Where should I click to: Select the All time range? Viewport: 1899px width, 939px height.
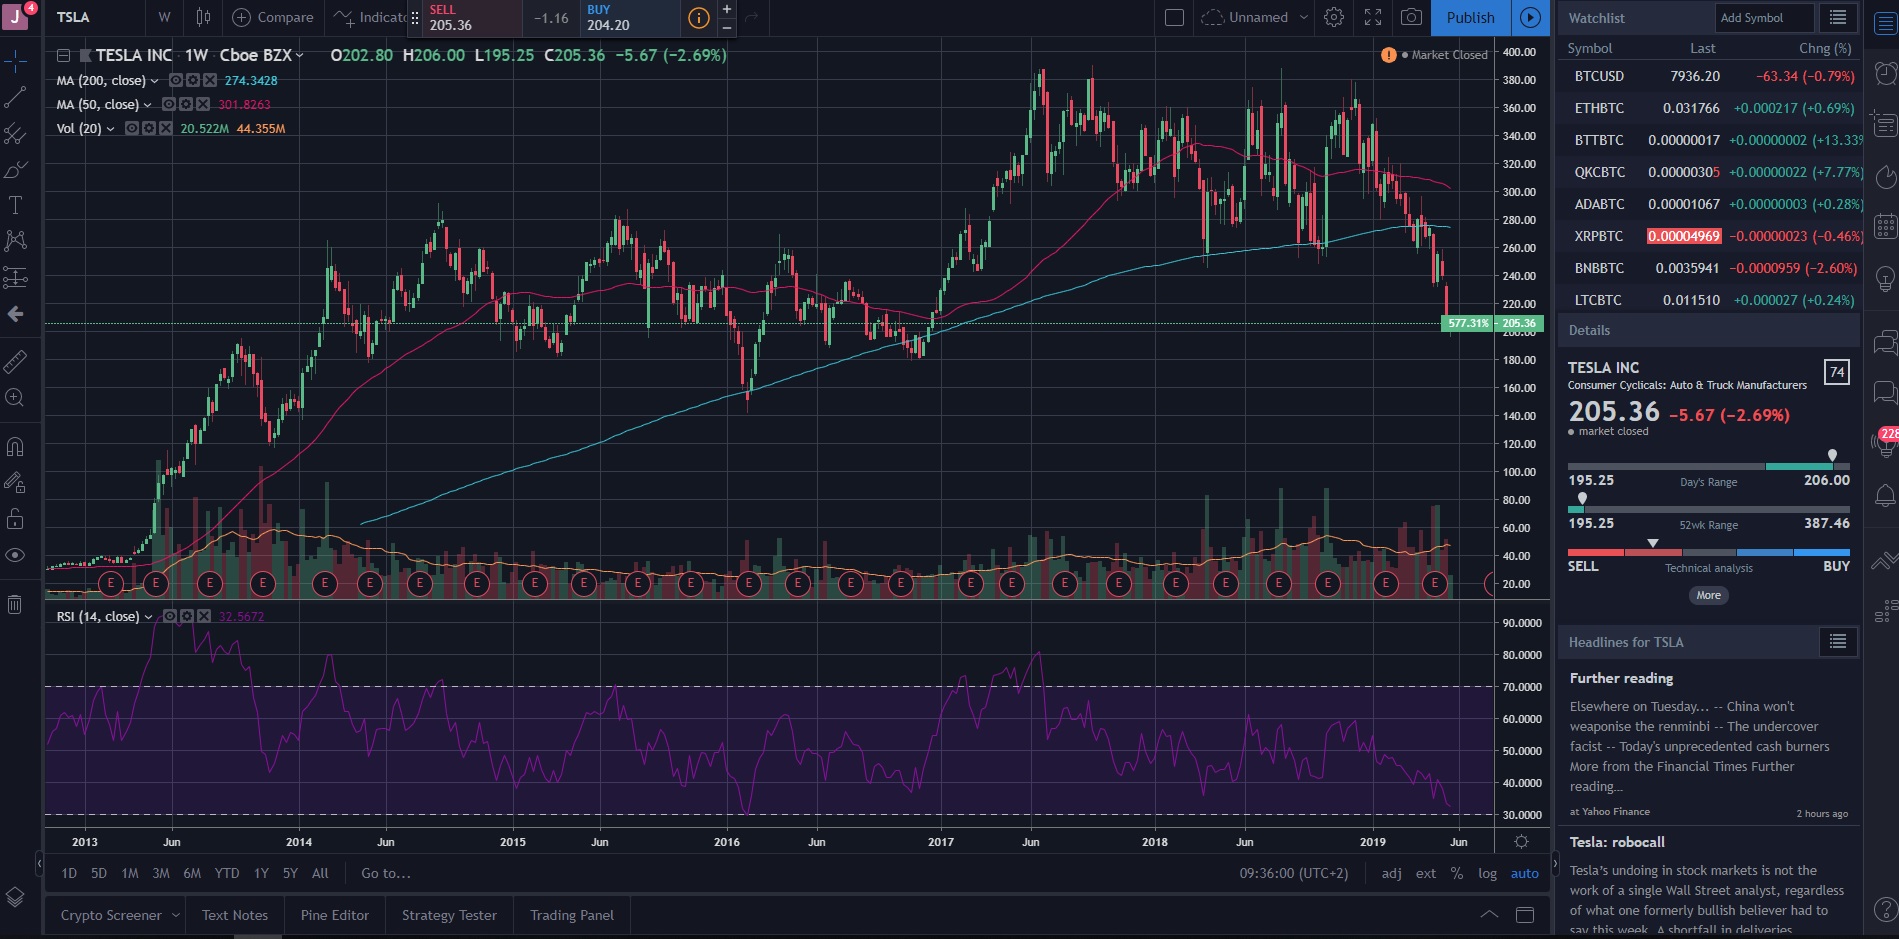(x=320, y=873)
